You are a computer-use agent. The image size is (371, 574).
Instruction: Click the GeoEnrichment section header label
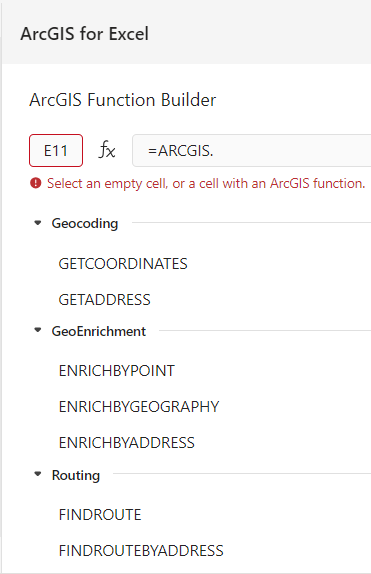[99, 331]
